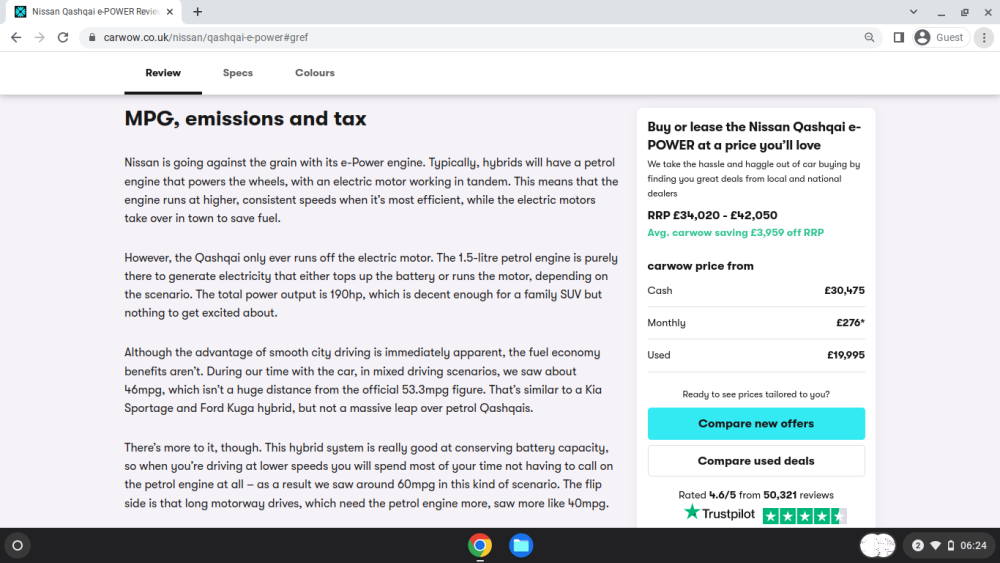Open the ChromeOS launcher circle
The image size is (1000, 563).
tap(18, 545)
